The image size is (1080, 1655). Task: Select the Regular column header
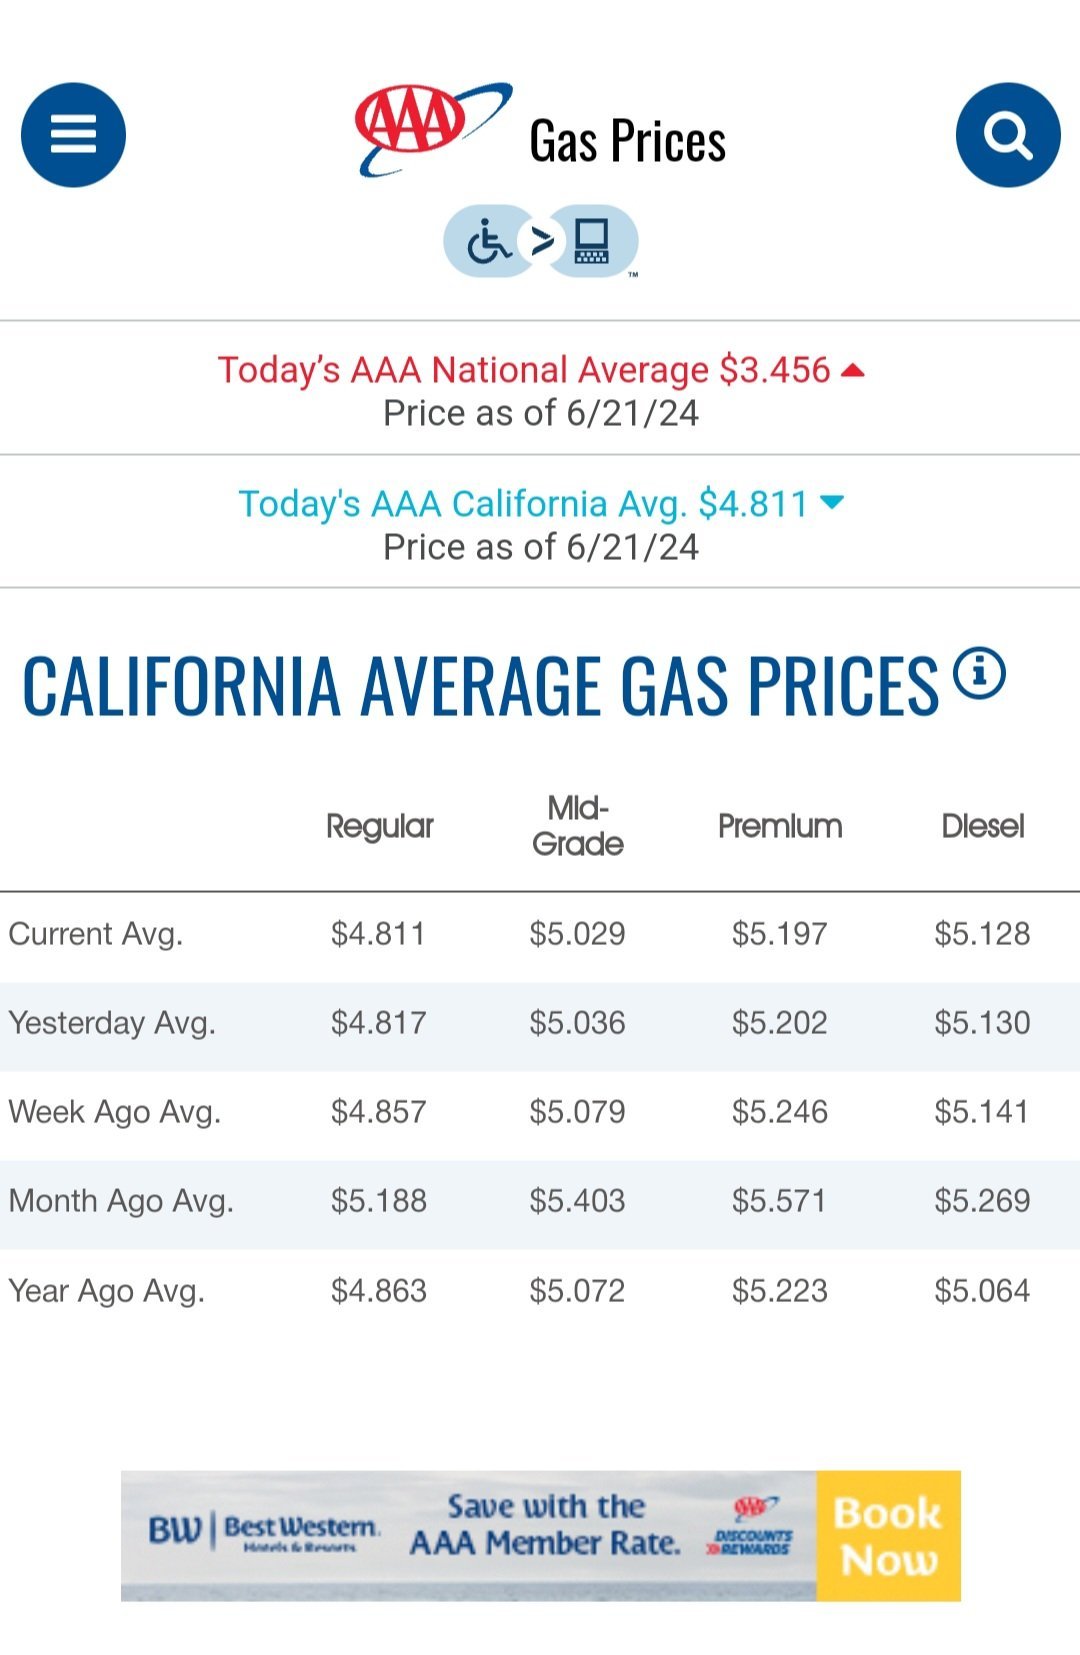(x=380, y=826)
